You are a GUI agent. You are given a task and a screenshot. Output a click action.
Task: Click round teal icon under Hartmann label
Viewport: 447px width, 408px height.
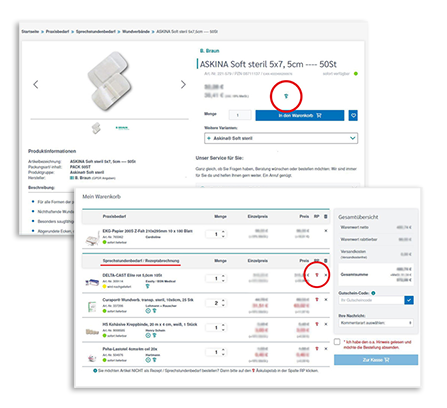pos(148,360)
